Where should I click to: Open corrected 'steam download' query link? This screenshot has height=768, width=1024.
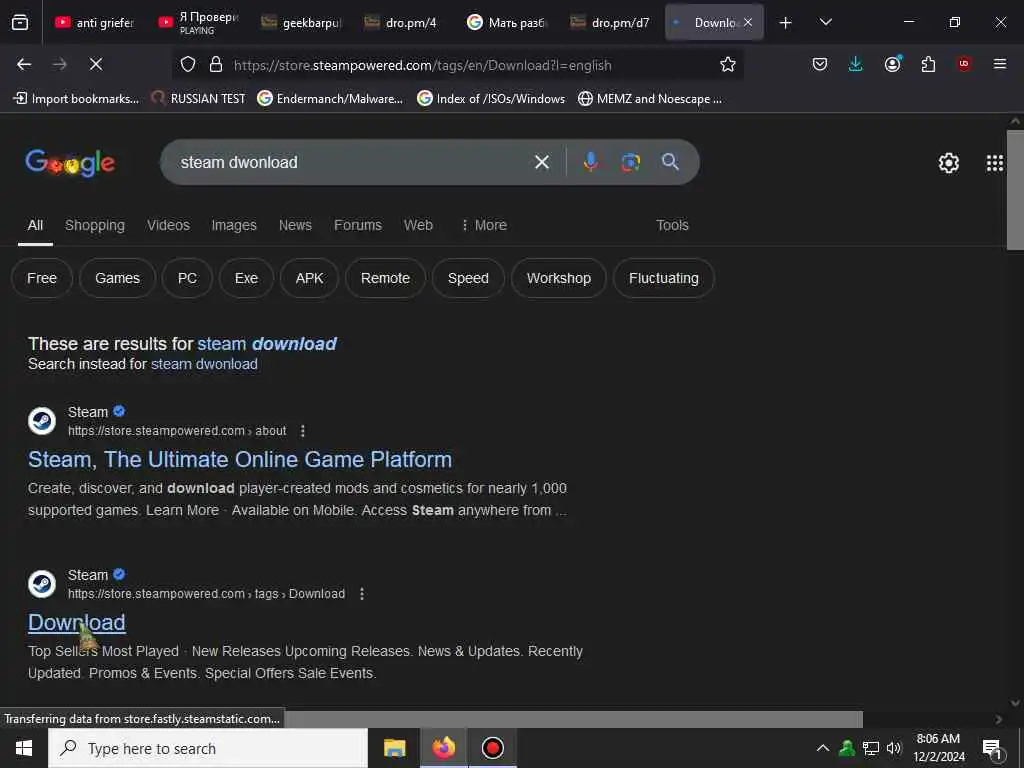266,344
